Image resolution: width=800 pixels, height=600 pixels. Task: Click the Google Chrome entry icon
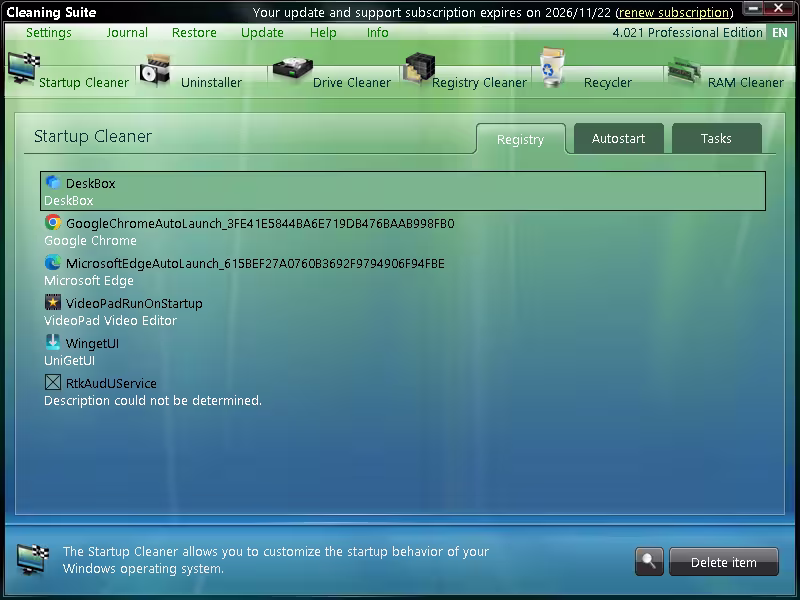[x=53, y=222]
